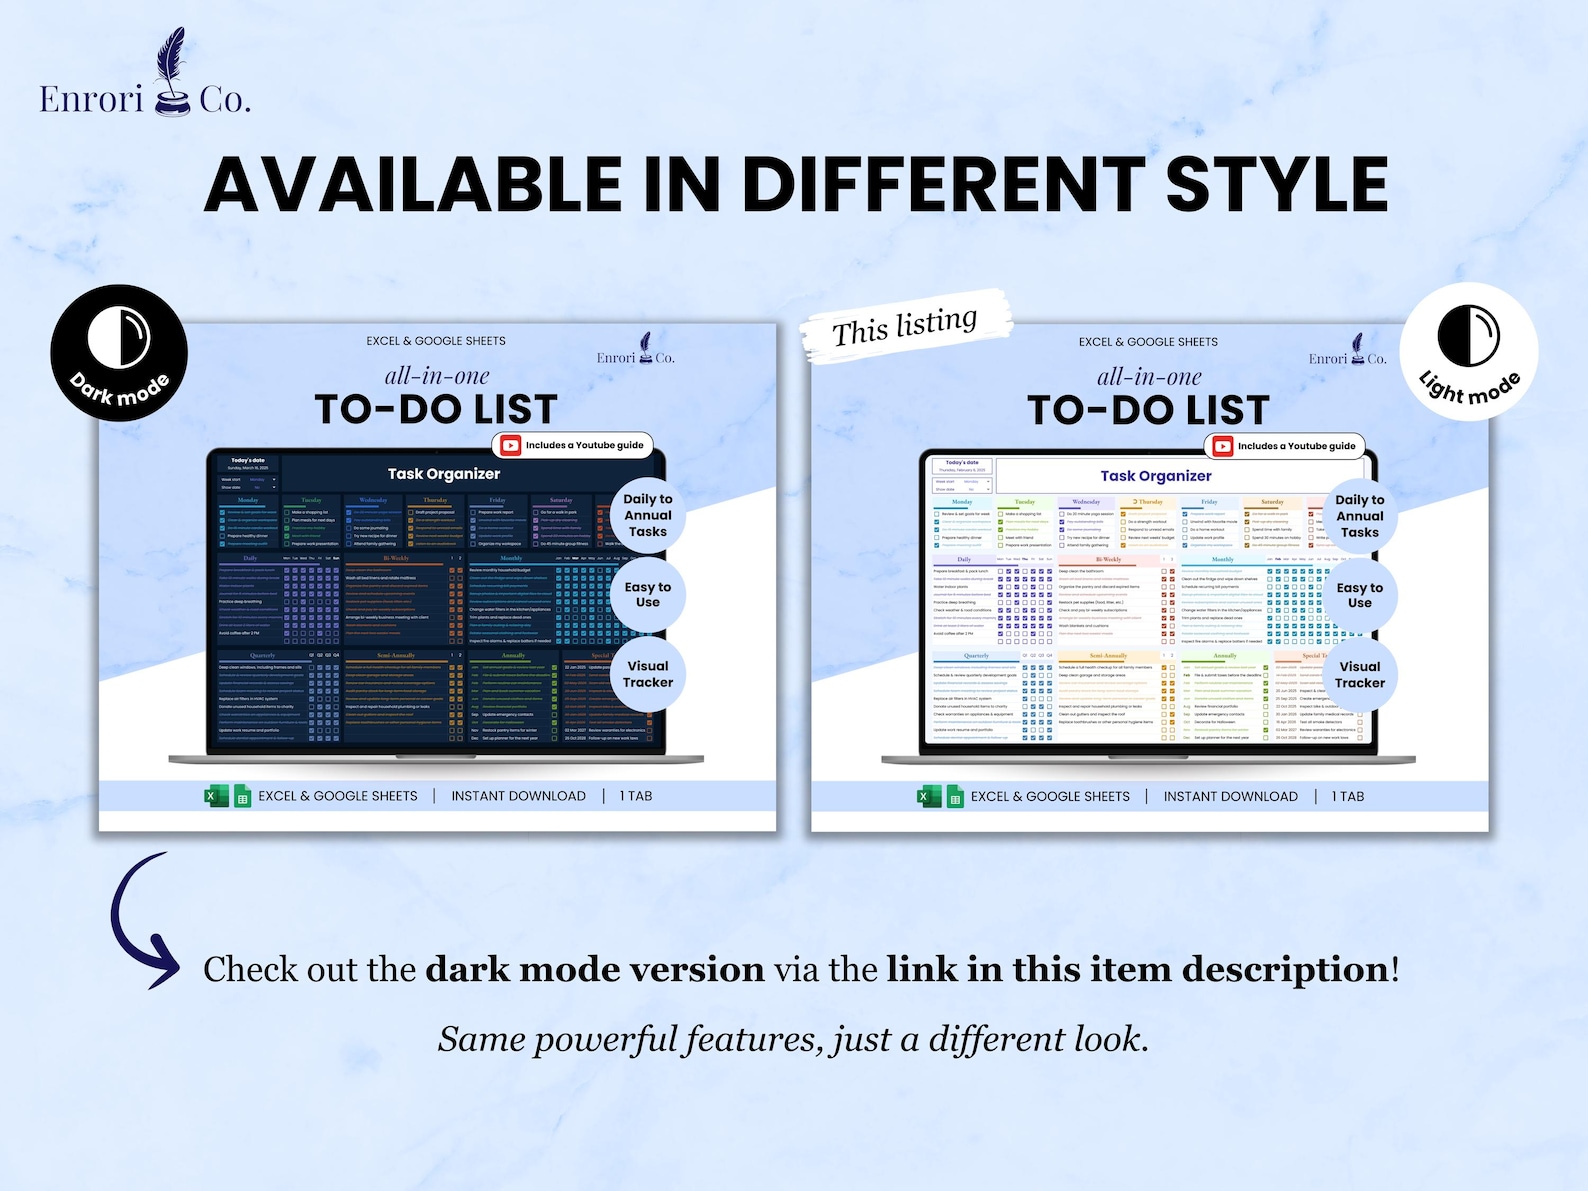Click 'Easy to Use' bubble in dark card
Screen dimensions: 1588x1191
coord(648,595)
